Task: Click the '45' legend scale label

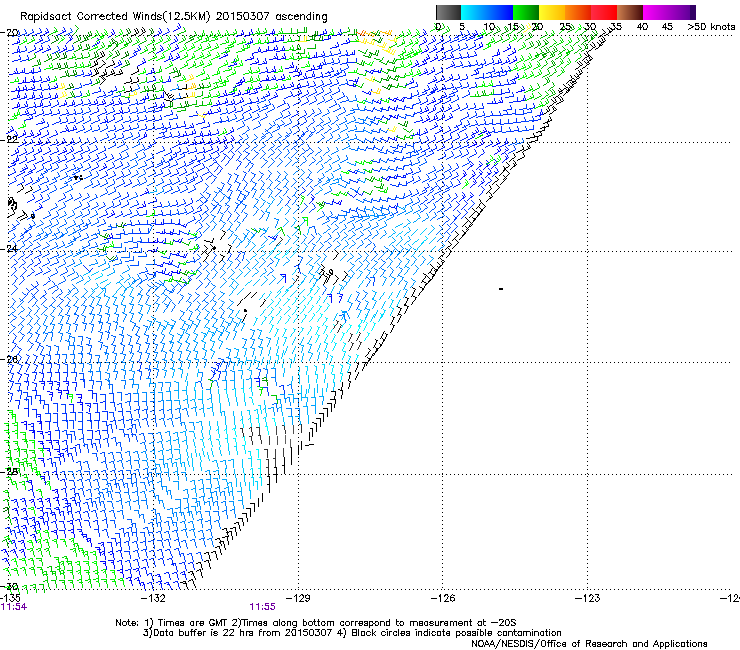Action: pos(667,27)
